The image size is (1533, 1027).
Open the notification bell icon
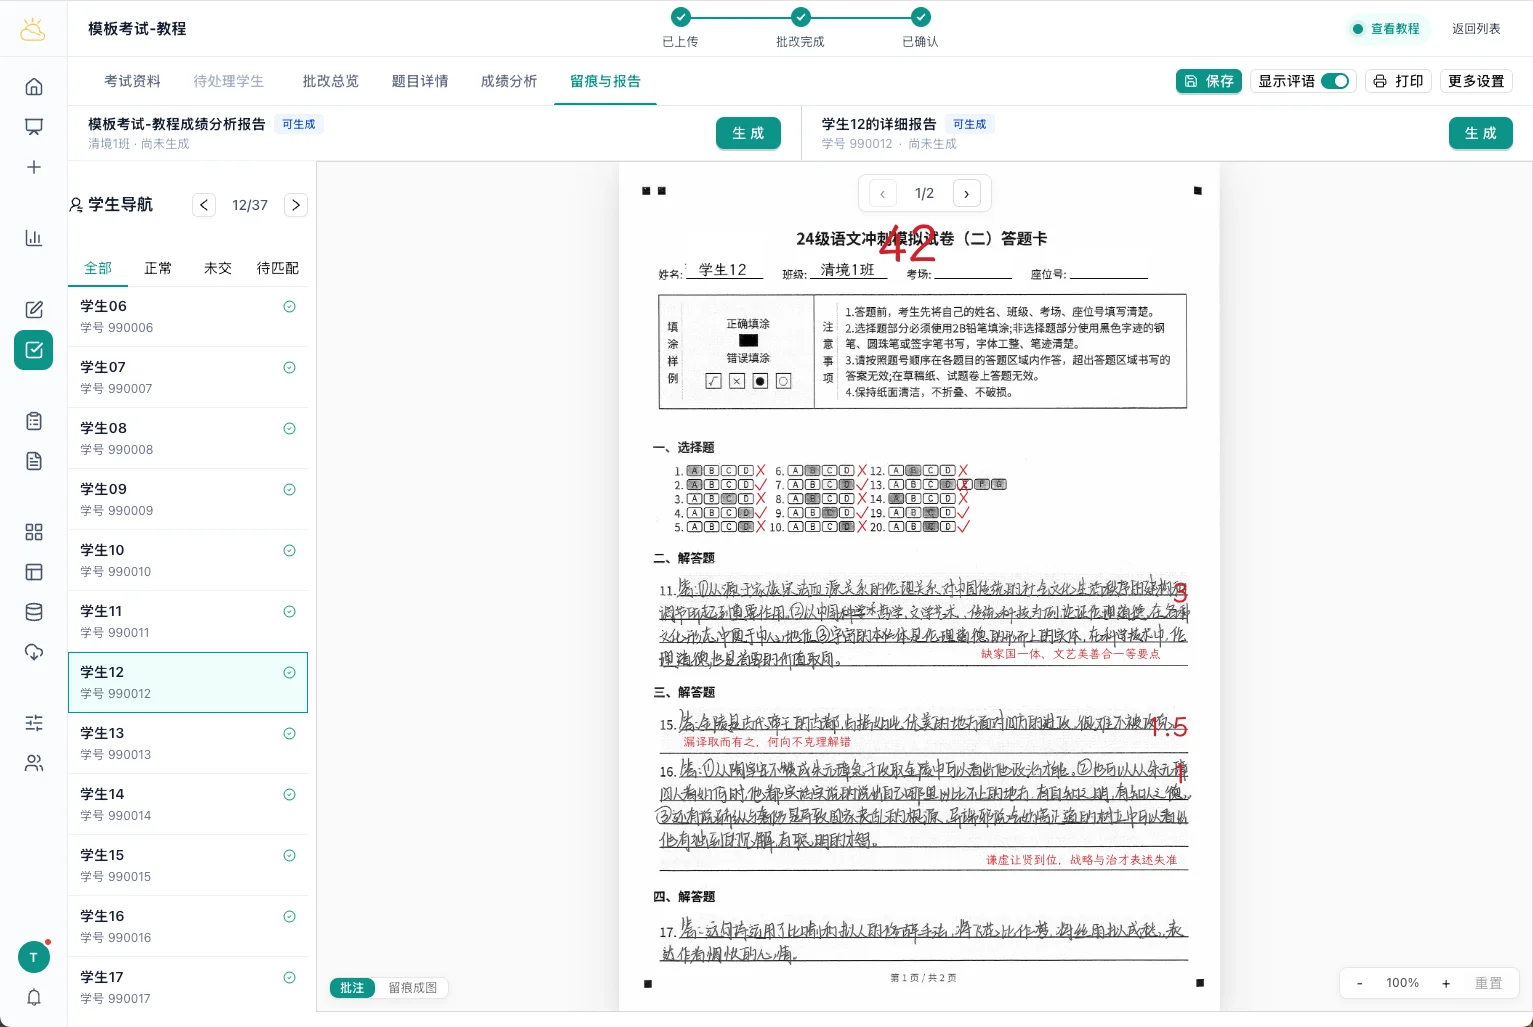[34, 997]
